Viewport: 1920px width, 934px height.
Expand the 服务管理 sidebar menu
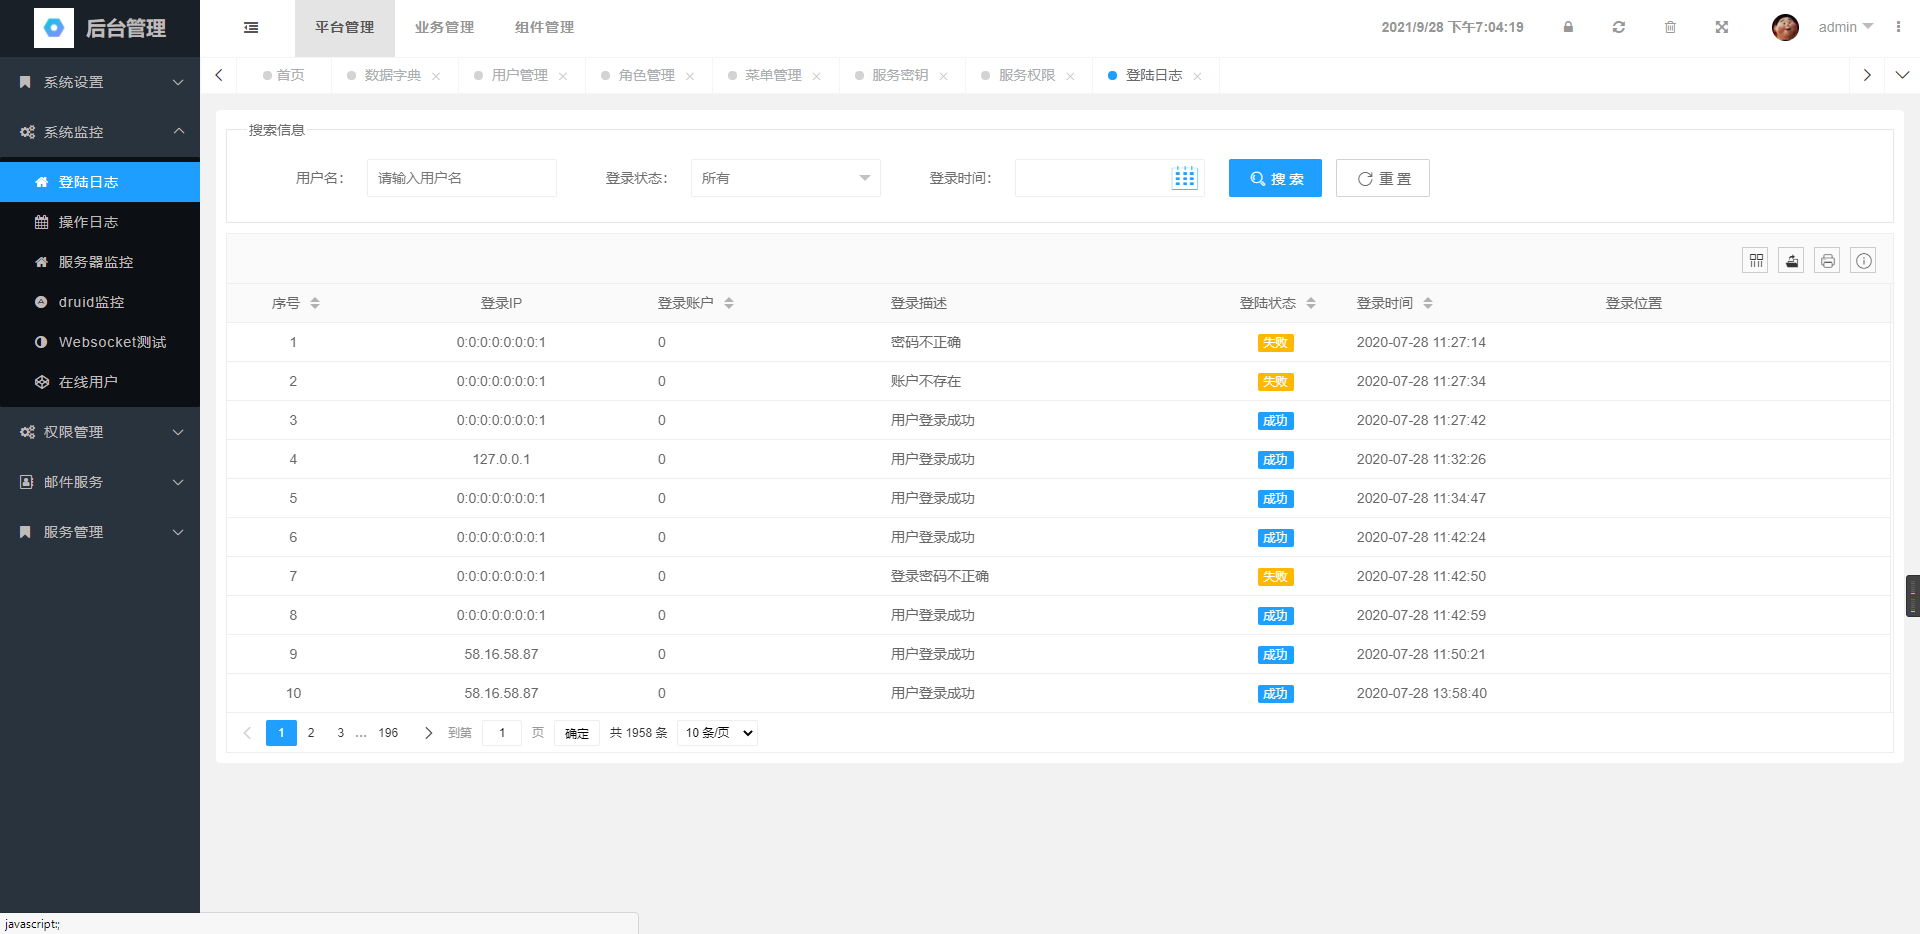(100, 532)
